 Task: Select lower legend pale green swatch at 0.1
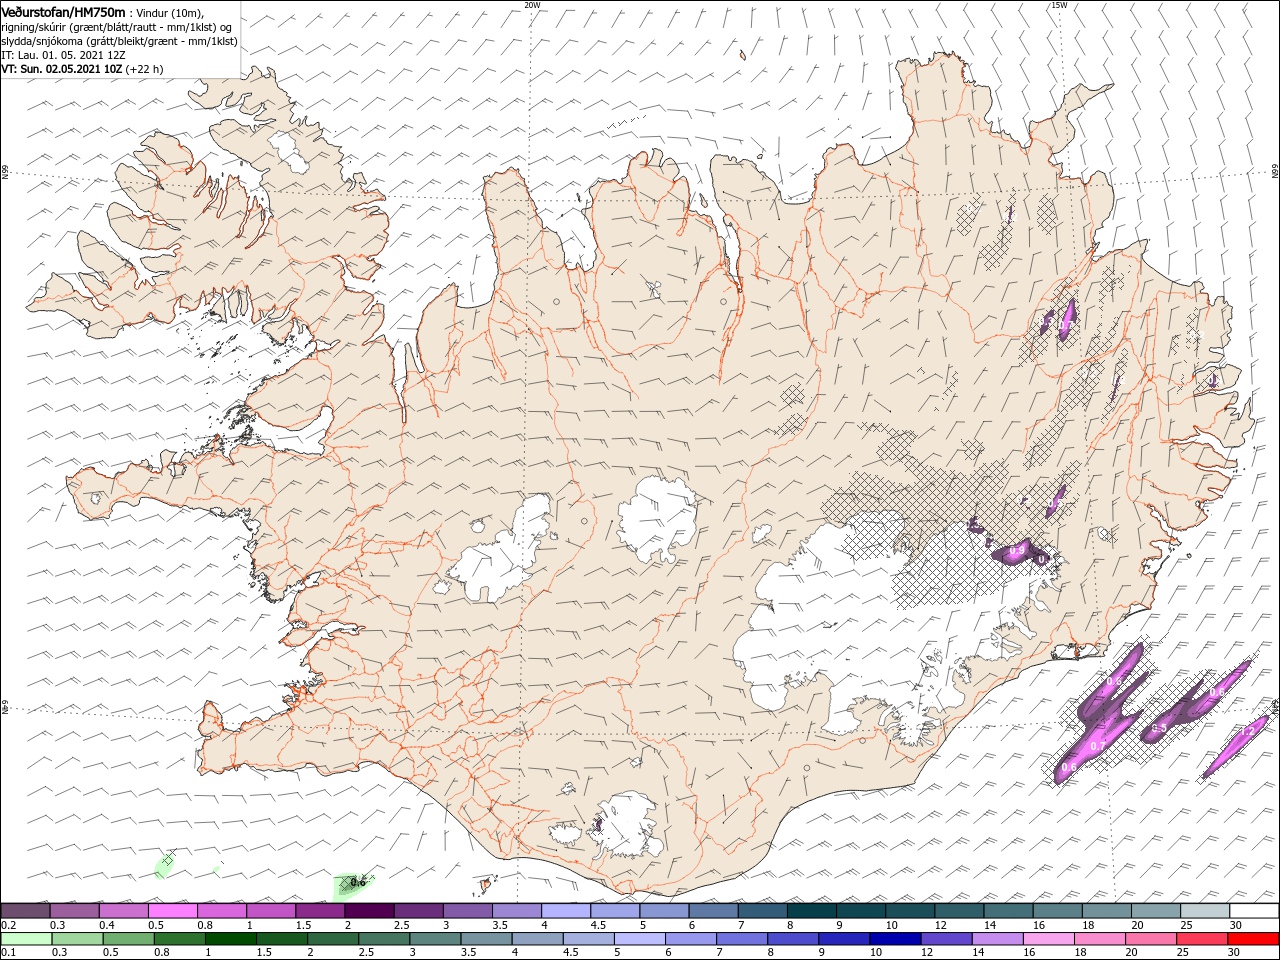coord(26,939)
